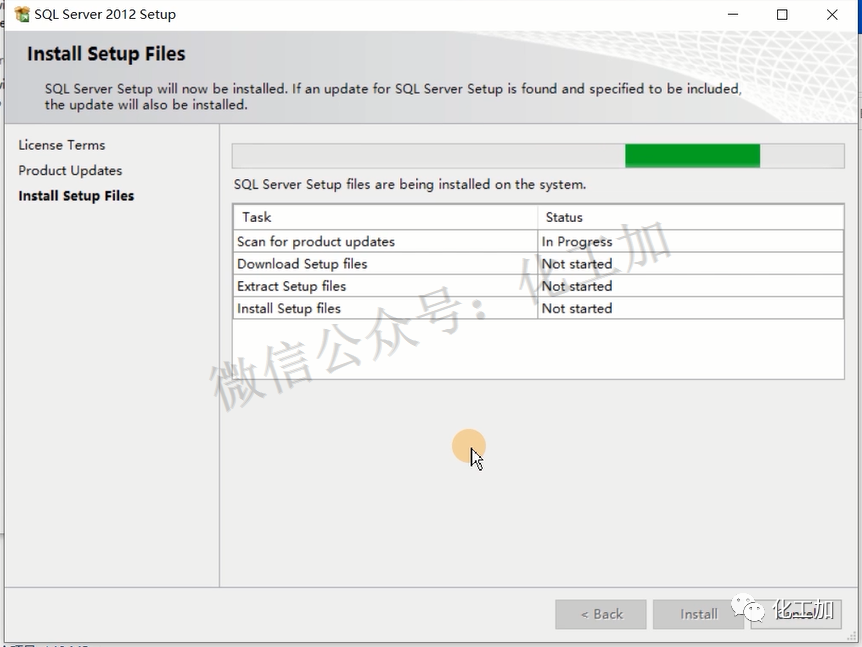Select the Install Setup Files step
This screenshot has width=862, height=647.
(x=76, y=196)
